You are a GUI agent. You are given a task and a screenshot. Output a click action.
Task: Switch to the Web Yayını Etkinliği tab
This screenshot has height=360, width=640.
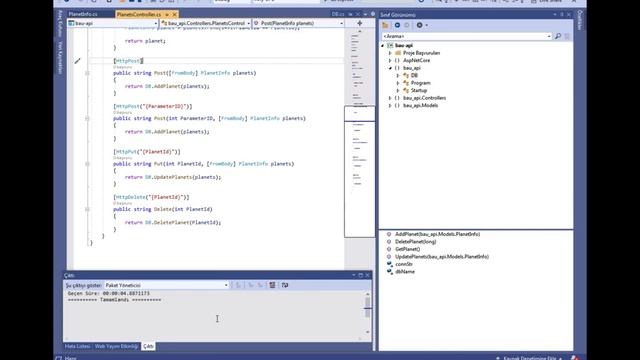[116, 346]
